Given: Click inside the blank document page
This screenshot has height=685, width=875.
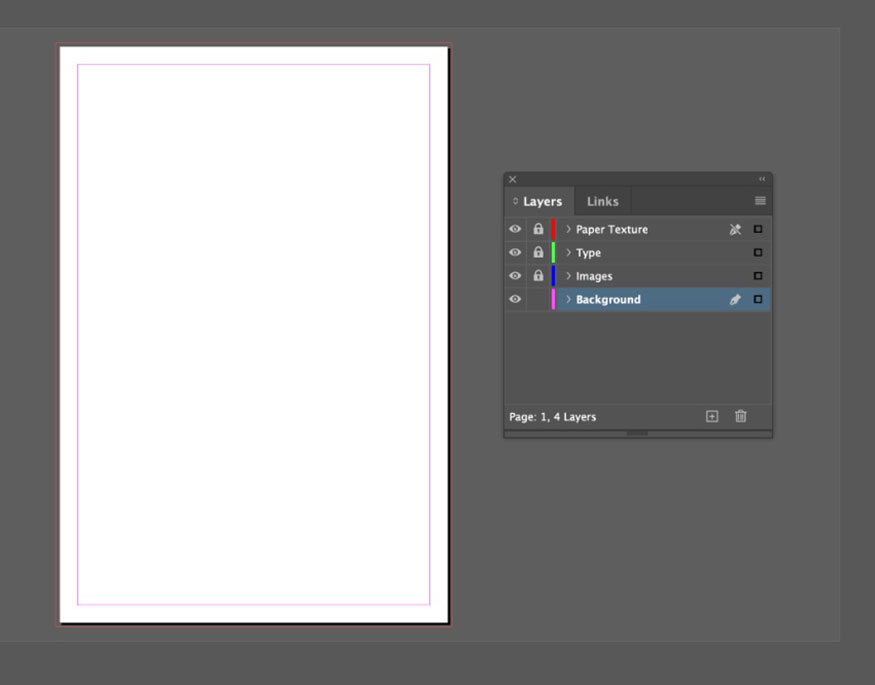Looking at the screenshot, I should tap(254, 335).
